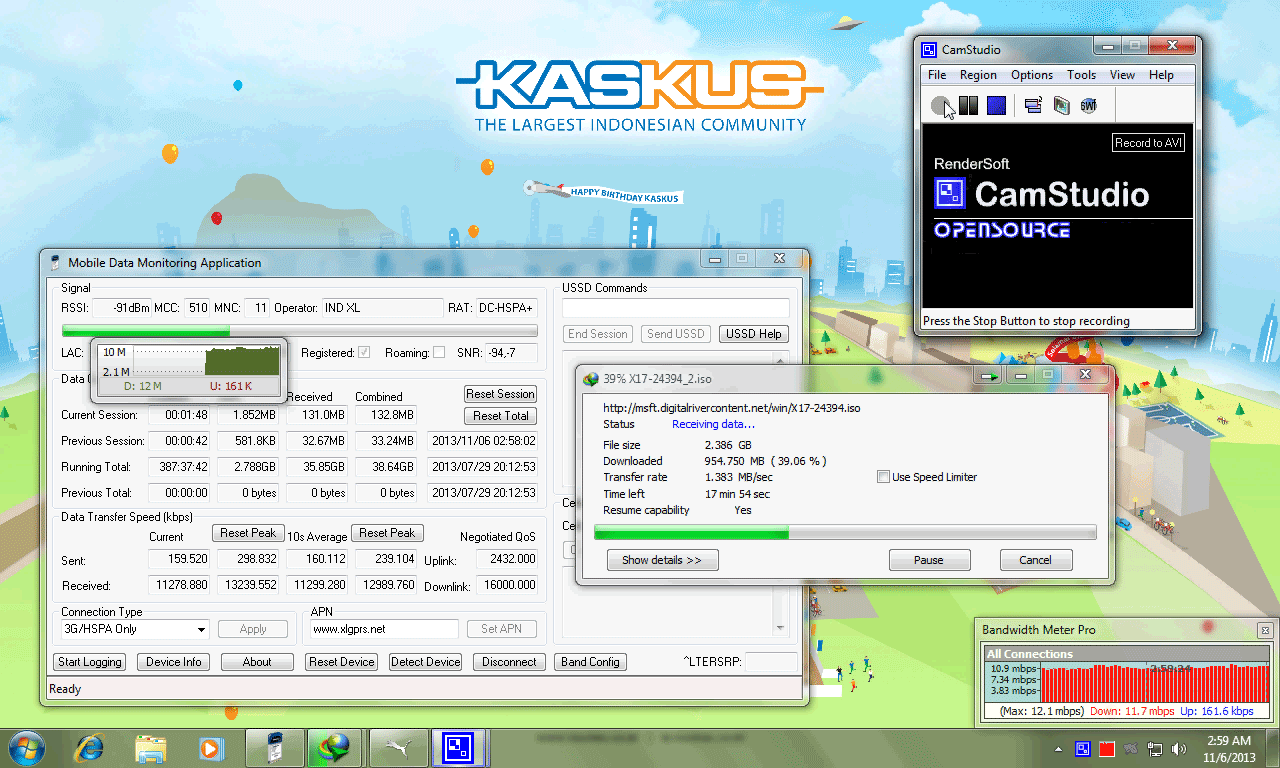Open the hidden icons tray arrow

(1057, 747)
